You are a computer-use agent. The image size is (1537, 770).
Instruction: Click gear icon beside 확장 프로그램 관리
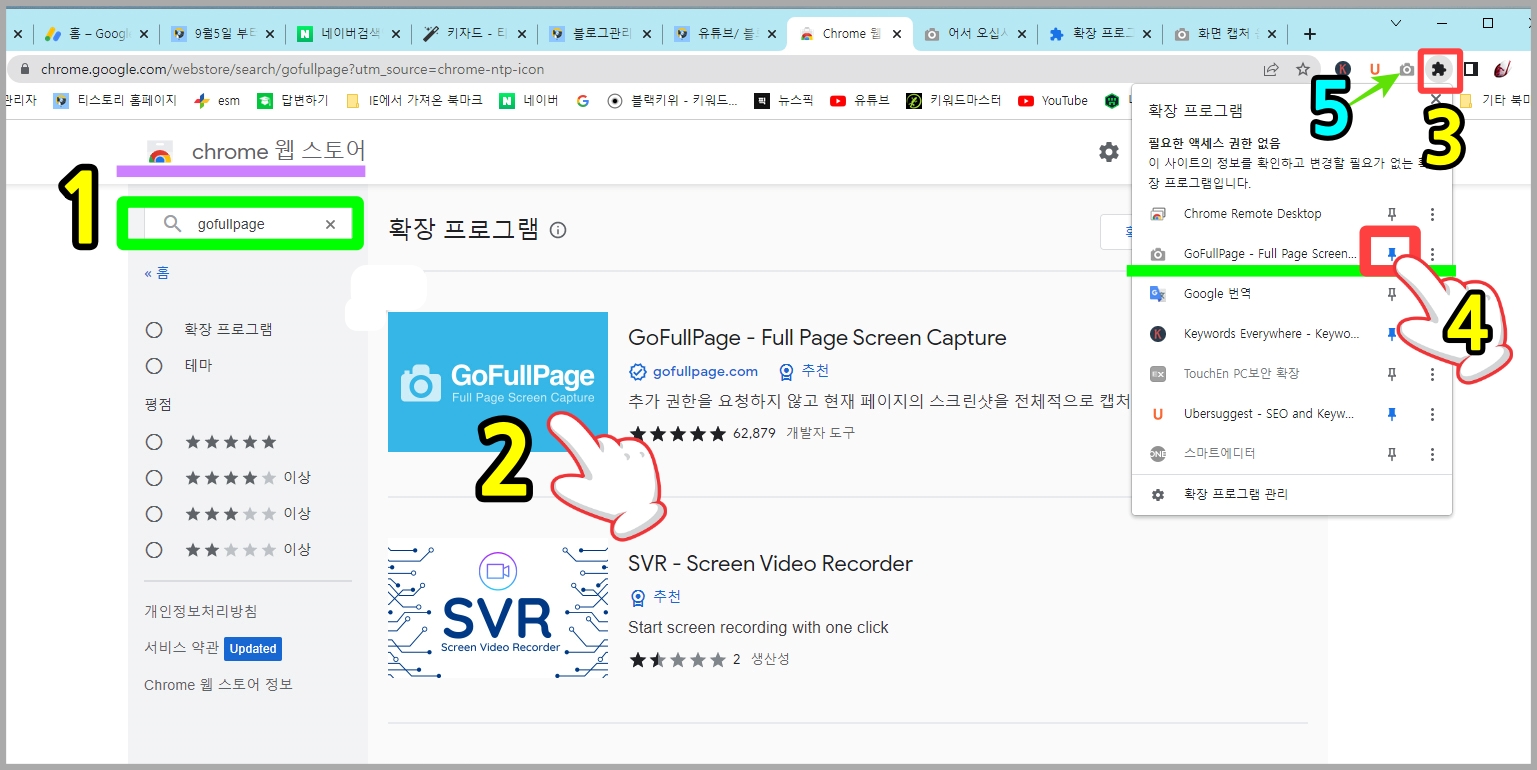(x=1158, y=495)
